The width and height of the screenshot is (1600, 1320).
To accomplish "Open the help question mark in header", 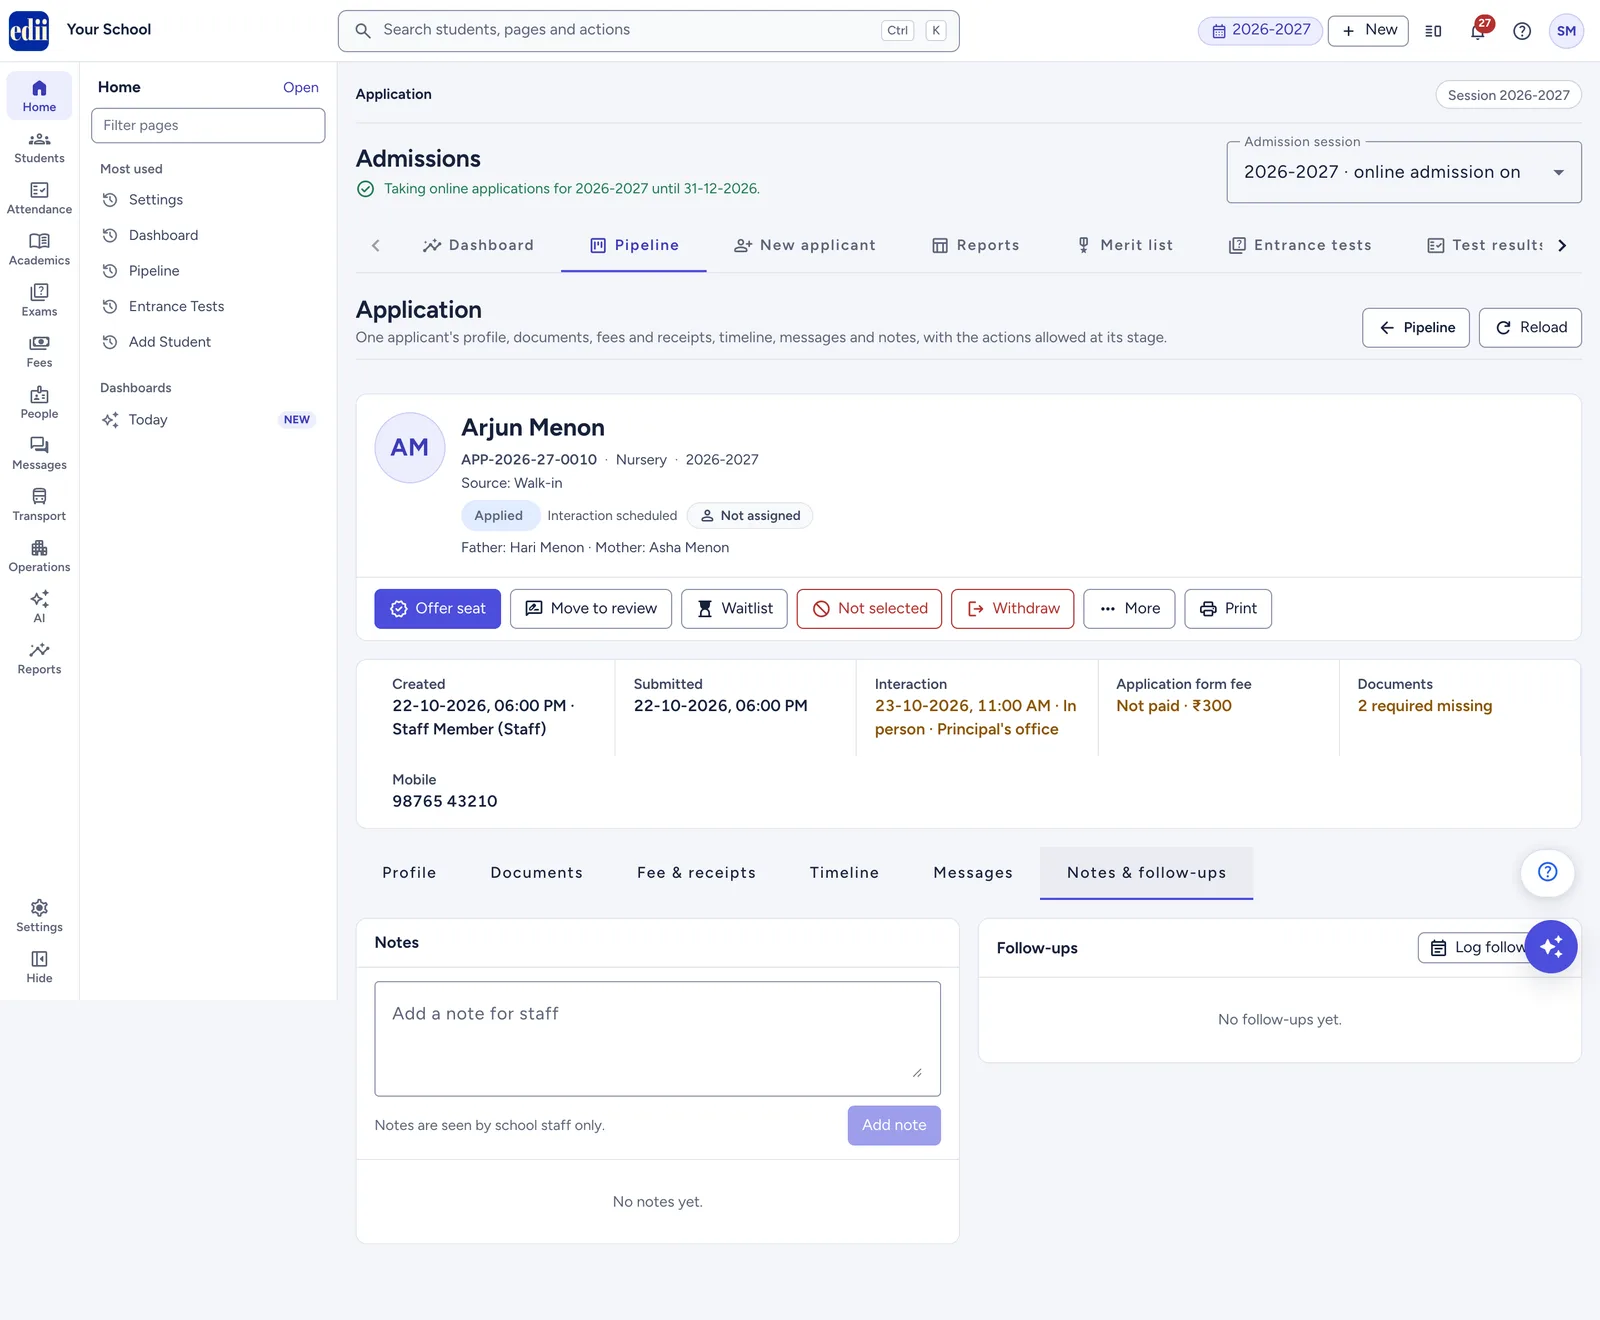I will click(1522, 31).
